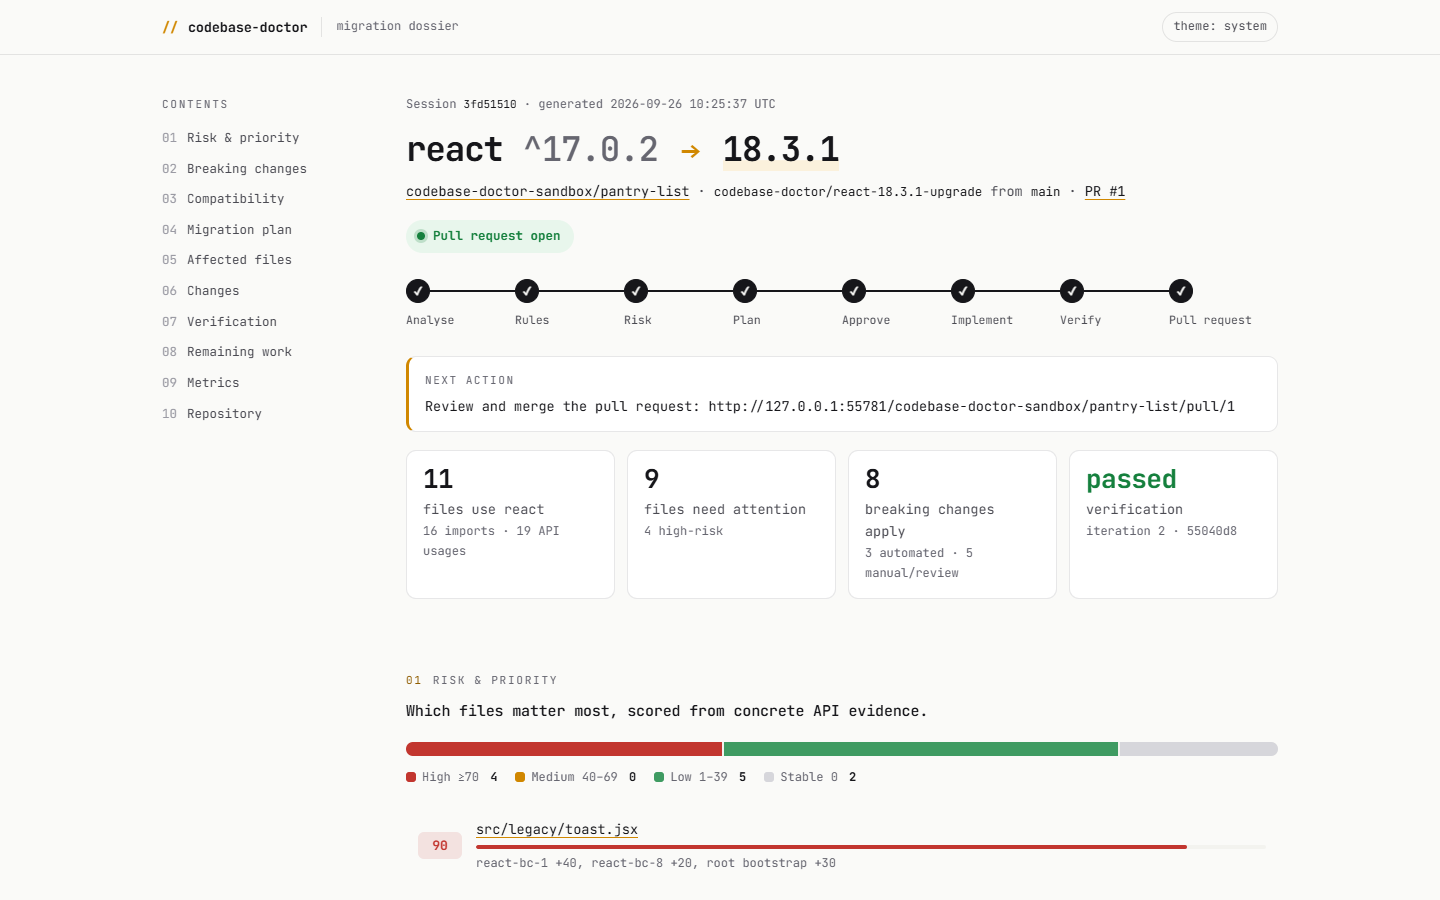Click the 01 RISK & PRIORITY heading
This screenshot has height=900, width=1440.
pyautogui.click(x=481, y=680)
